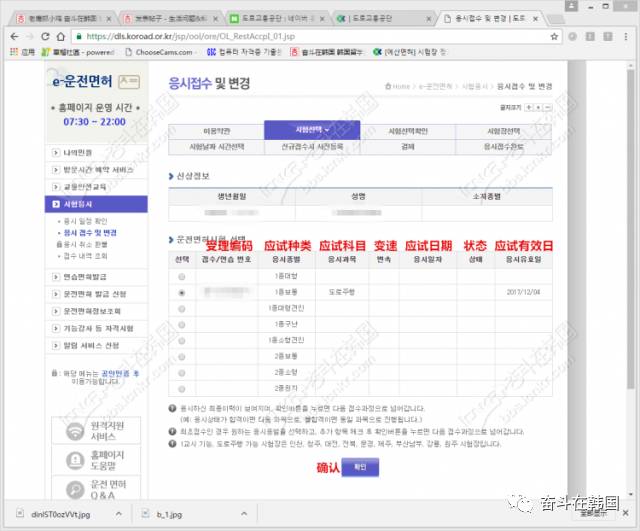
Task: Open options arrow for dinIST0ozVVt.jpg download
Action: tap(118, 514)
